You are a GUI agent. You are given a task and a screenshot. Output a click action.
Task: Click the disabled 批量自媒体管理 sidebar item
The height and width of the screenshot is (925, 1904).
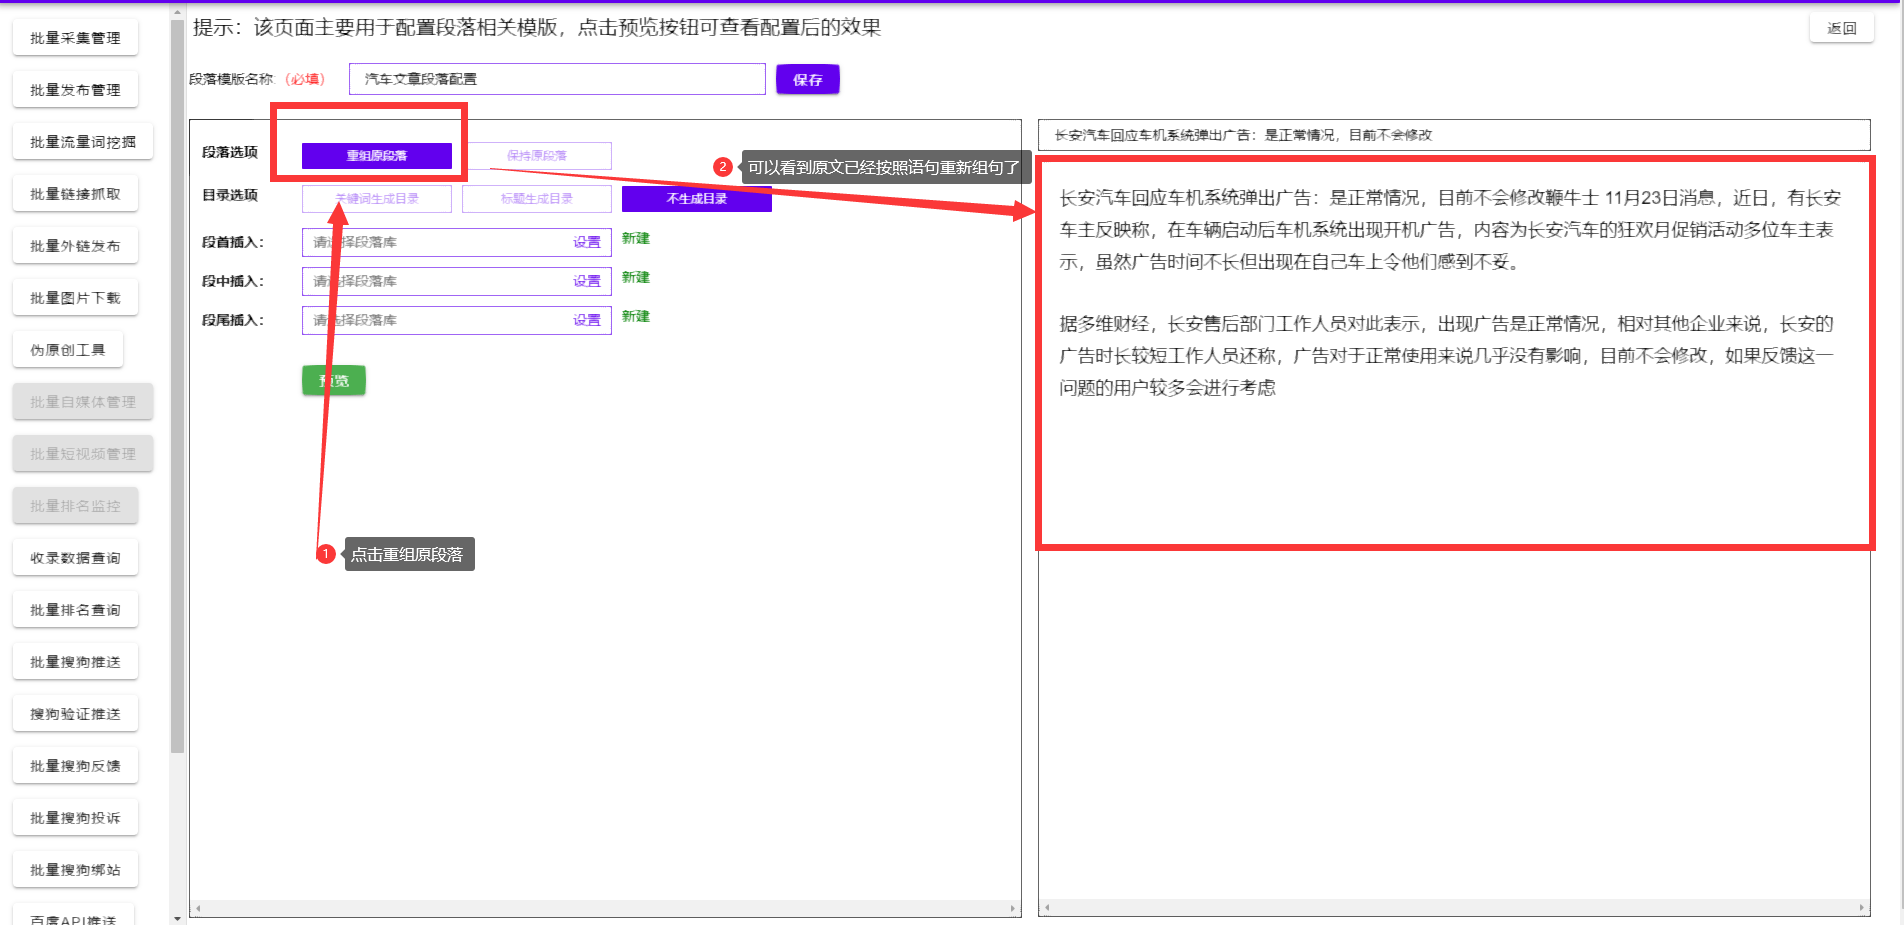(83, 402)
